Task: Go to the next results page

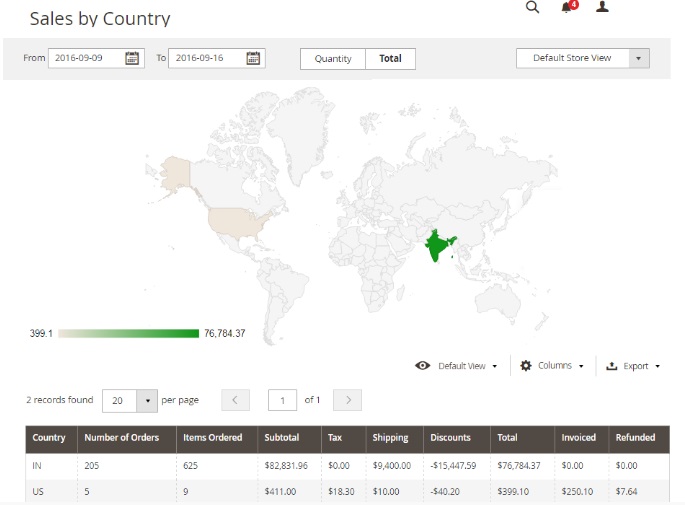Action: 347,400
